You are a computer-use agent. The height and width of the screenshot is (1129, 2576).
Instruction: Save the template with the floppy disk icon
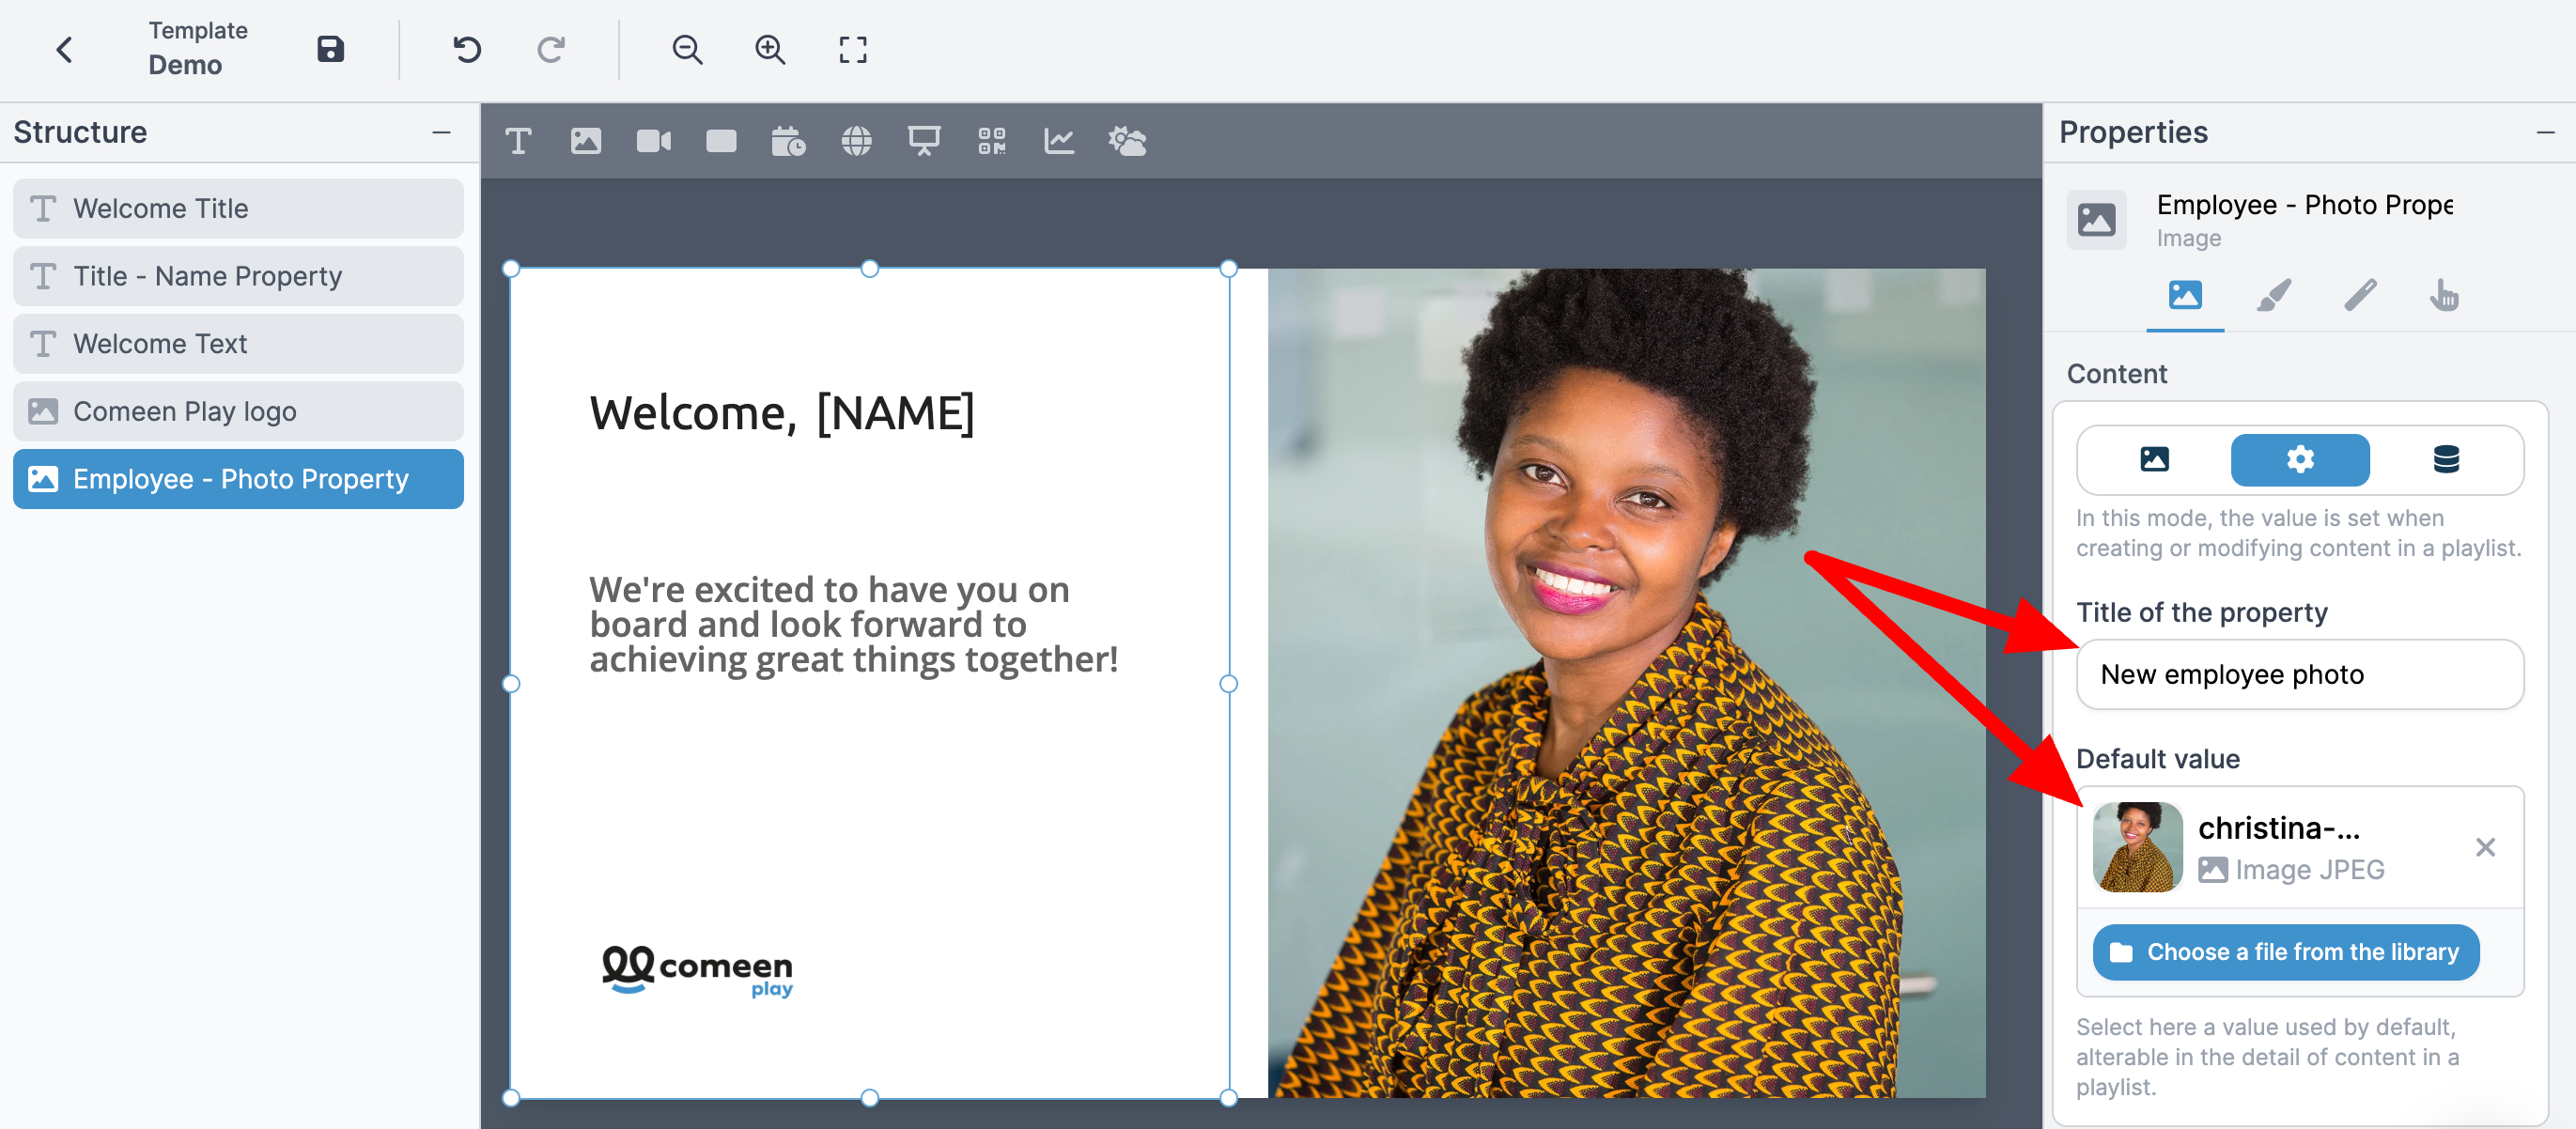[330, 49]
